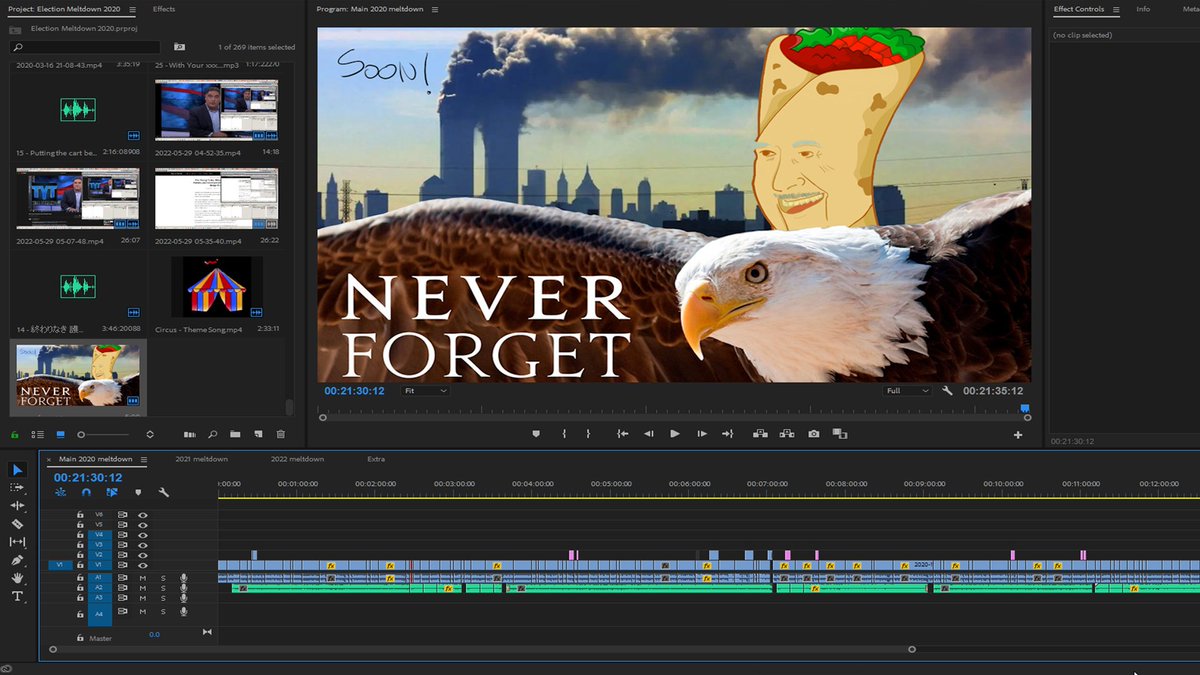Open the Fit zoom level dropdown
This screenshot has width=1200, height=675.
point(425,391)
